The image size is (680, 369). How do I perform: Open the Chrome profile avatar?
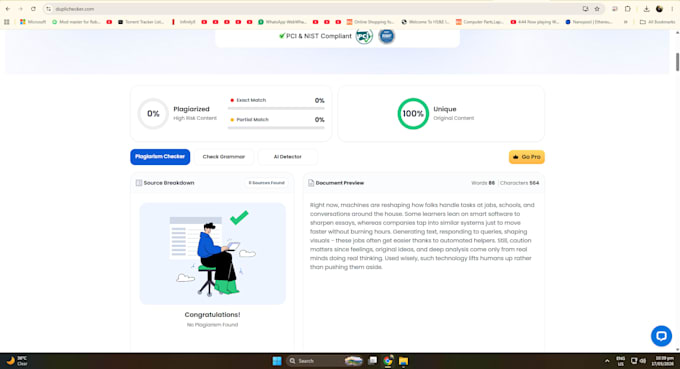tap(659, 9)
